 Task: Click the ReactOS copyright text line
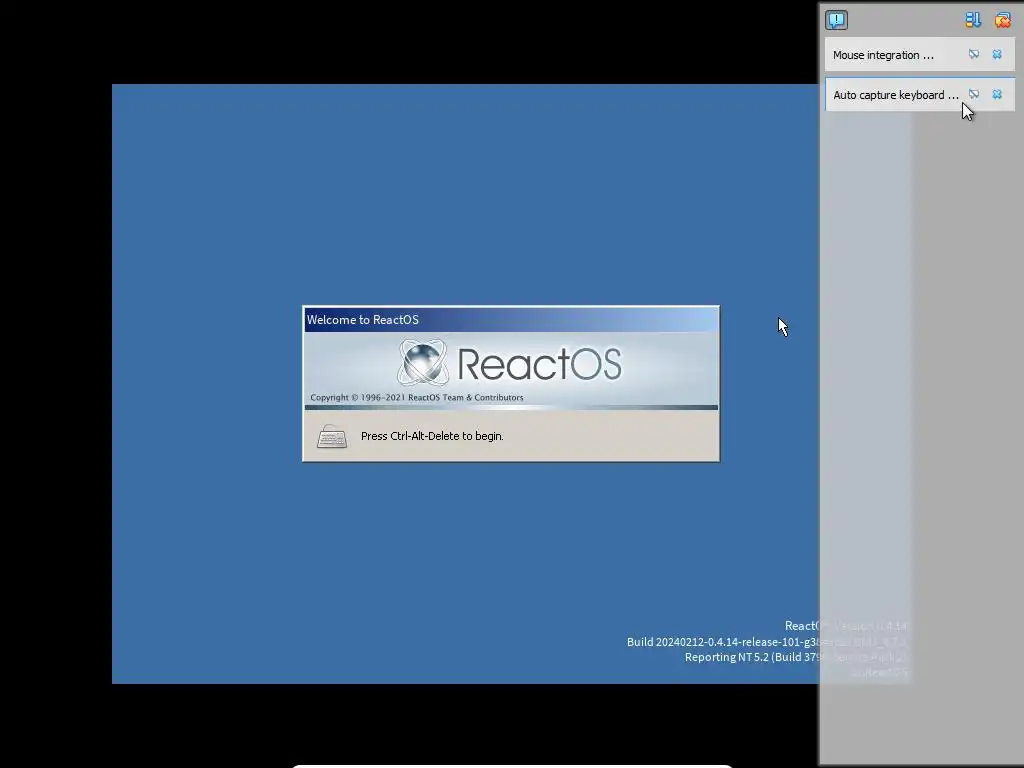pos(417,397)
